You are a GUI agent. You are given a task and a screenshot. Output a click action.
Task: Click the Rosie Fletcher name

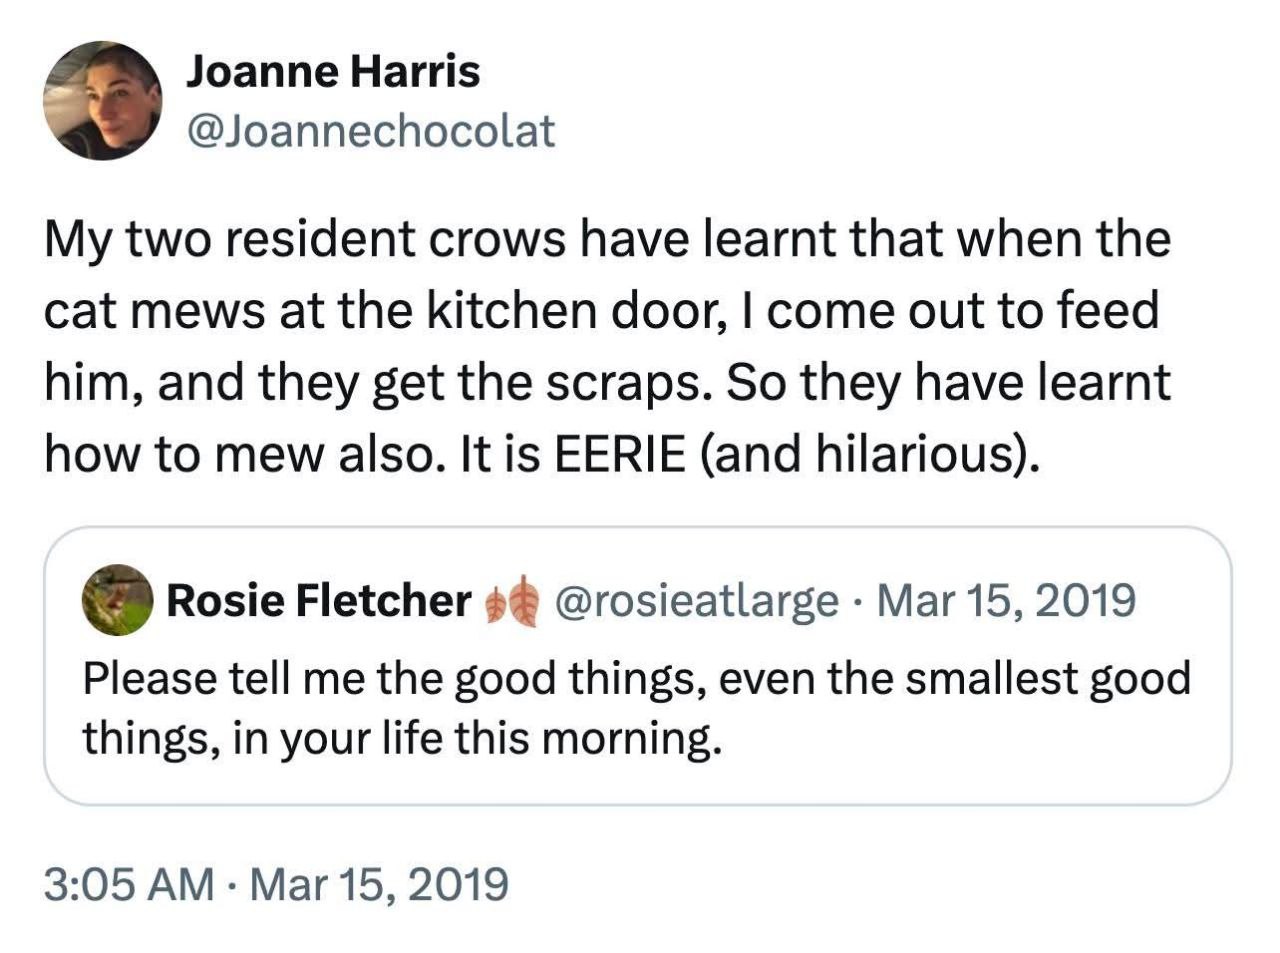pyautogui.click(x=318, y=600)
